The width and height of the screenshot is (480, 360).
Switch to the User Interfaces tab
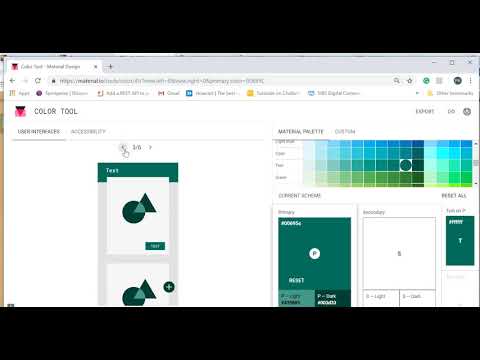[x=39, y=132]
